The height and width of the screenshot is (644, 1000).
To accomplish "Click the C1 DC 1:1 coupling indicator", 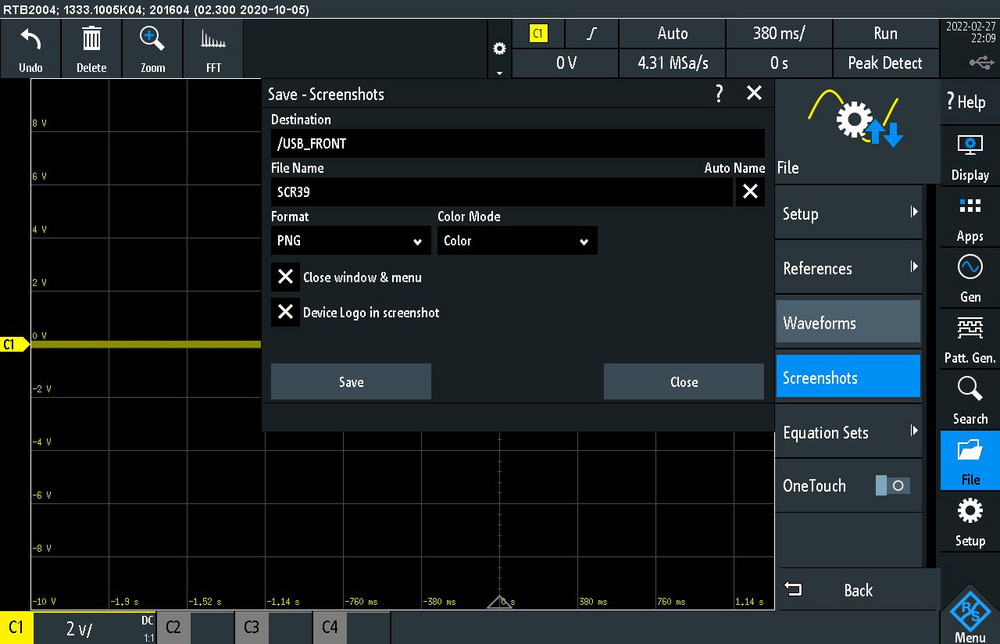I will 148,628.
